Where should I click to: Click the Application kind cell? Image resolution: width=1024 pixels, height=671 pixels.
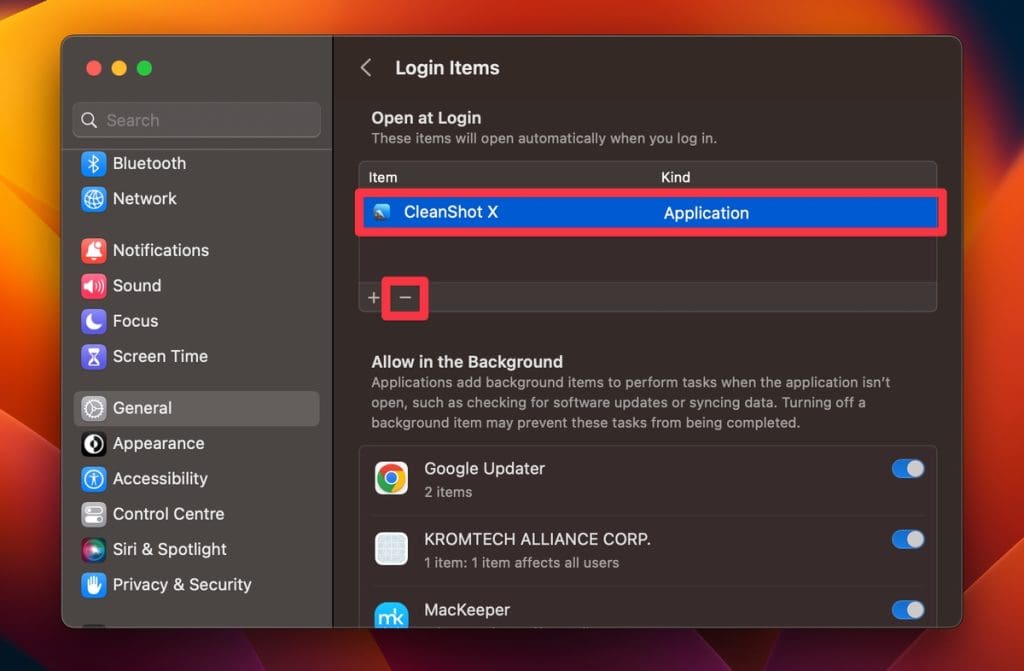(706, 213)
